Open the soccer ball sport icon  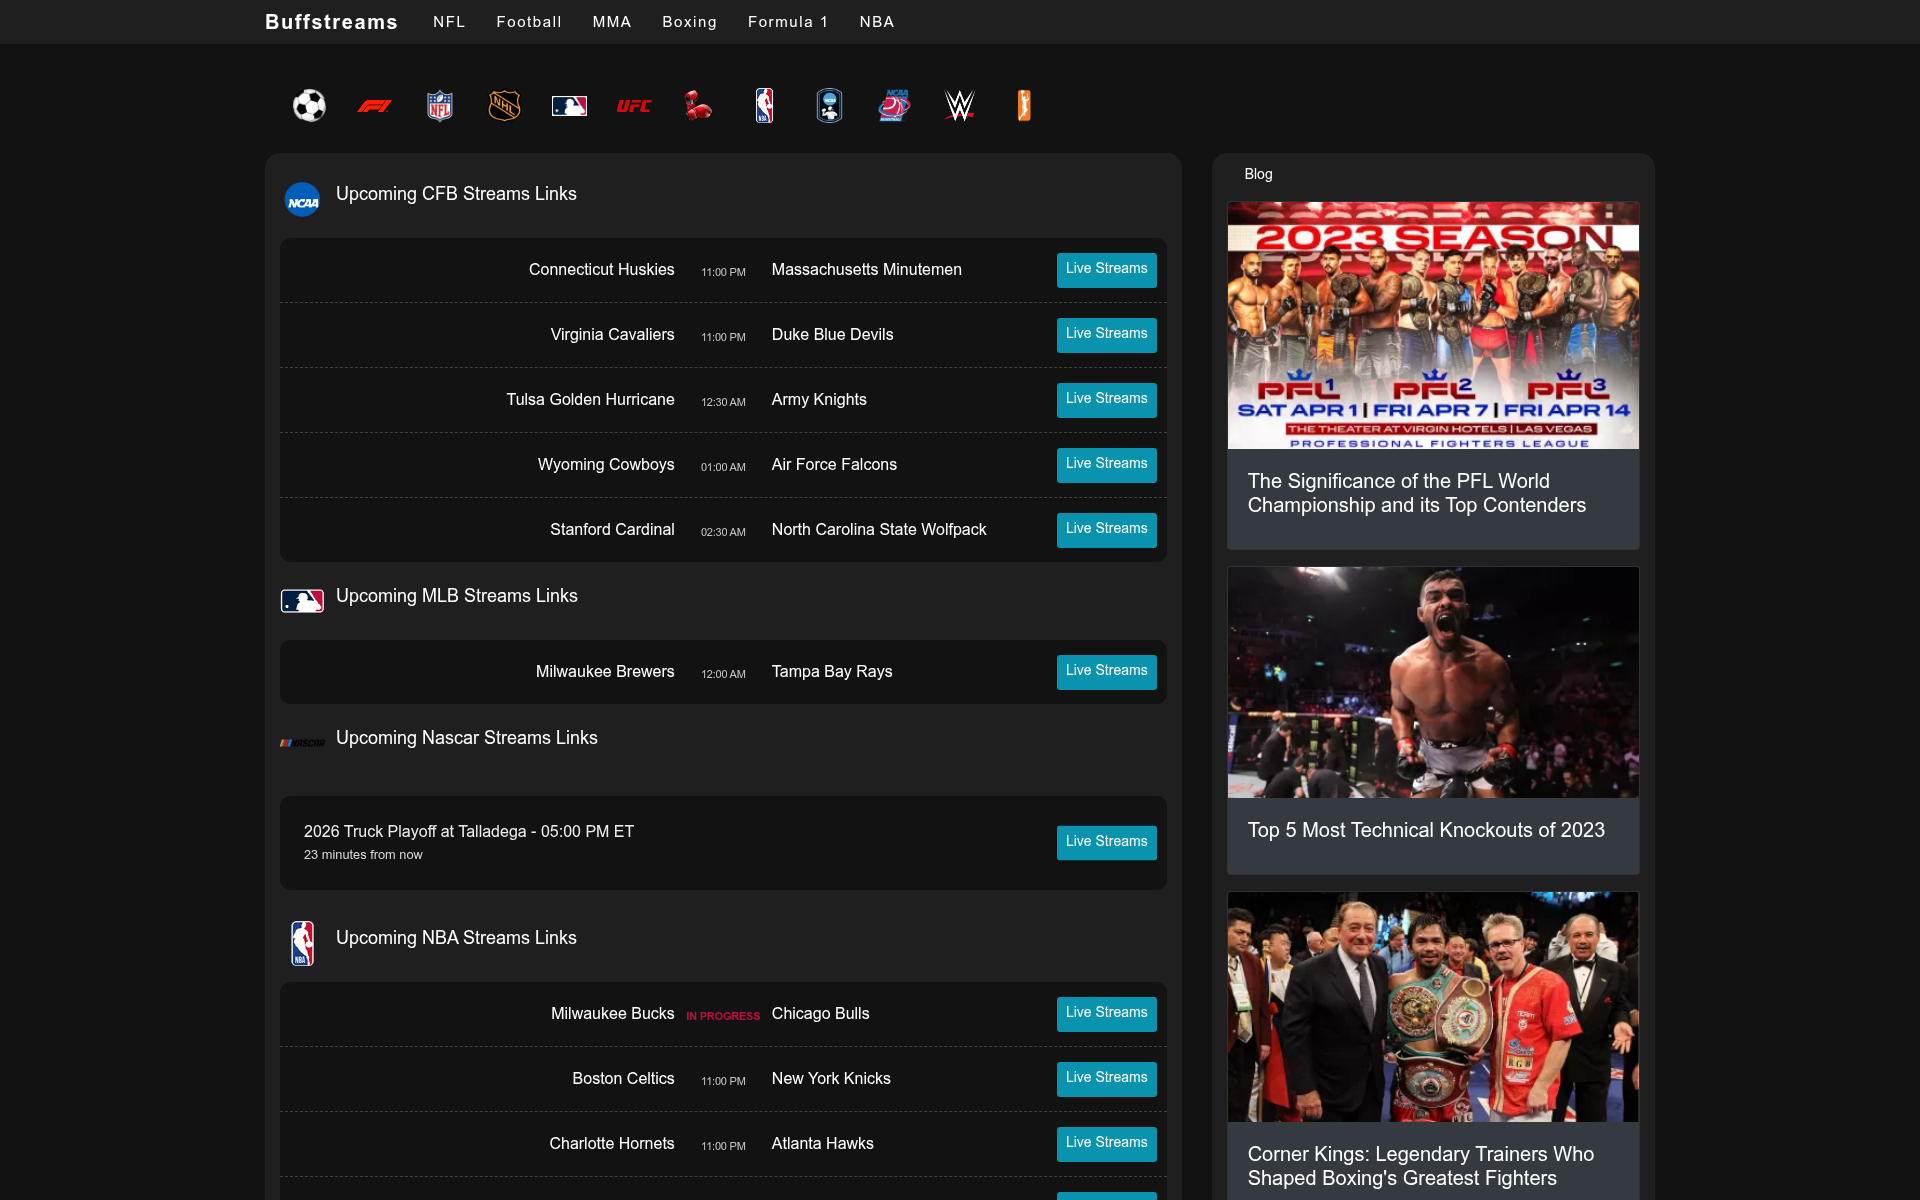[x=309, y=105]
